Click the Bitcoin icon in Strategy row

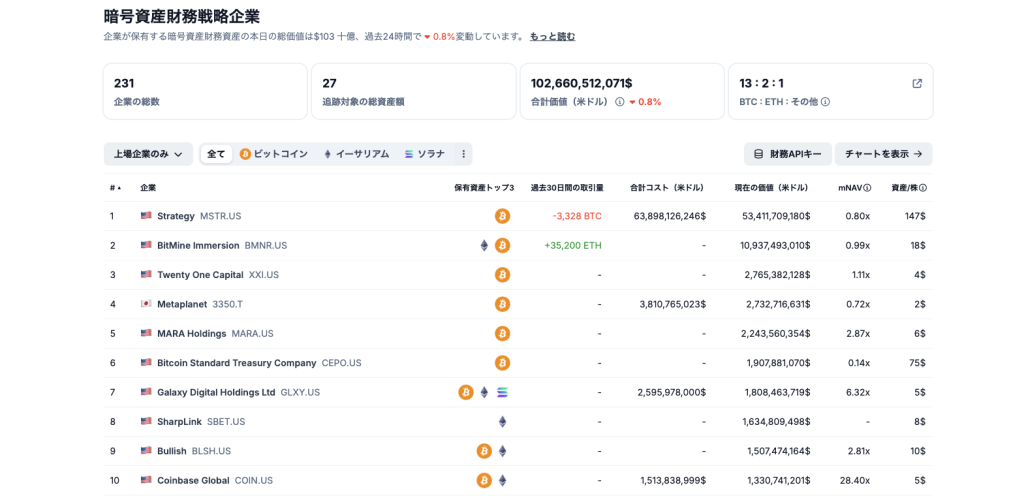(x=502, y=216)
